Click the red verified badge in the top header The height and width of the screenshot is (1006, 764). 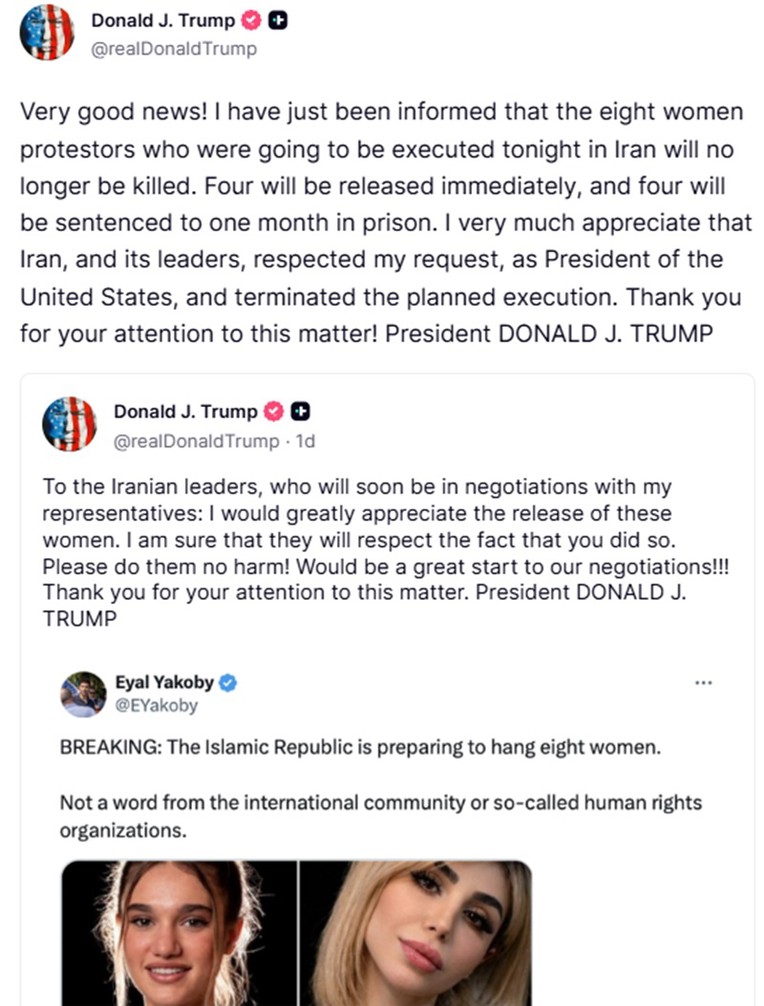[x=254, y=21]
